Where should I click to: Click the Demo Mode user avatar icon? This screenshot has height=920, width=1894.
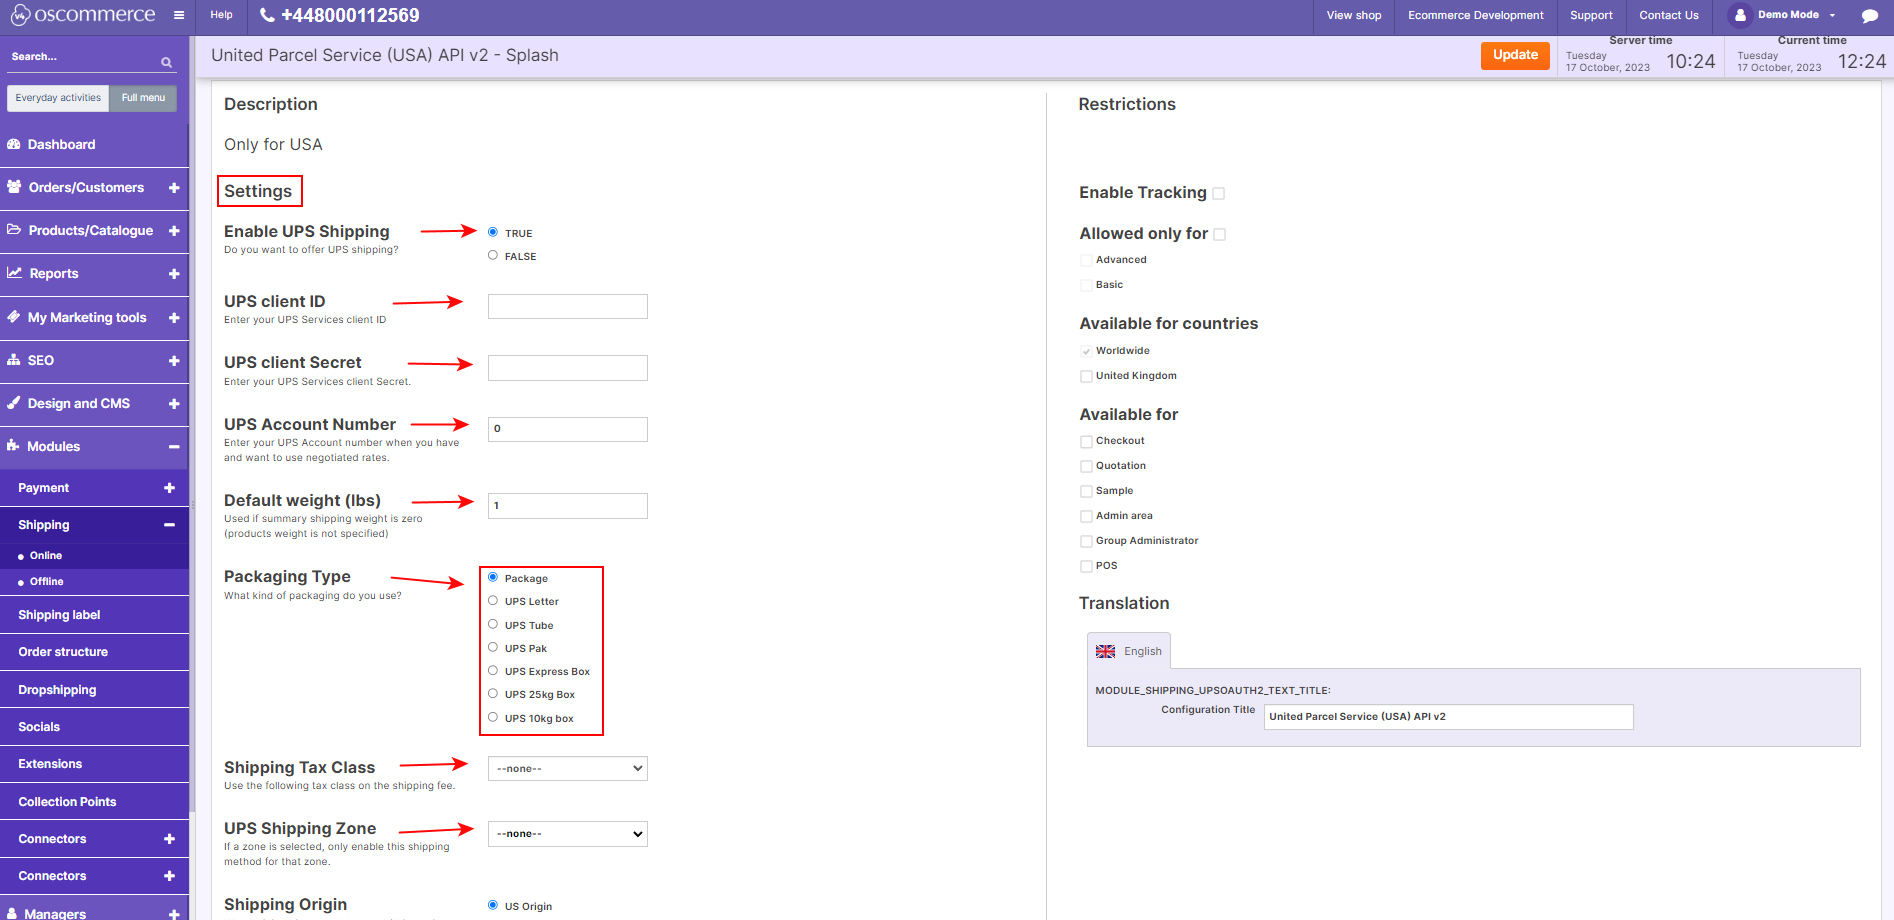pyautogui.click(x=1740, y=15)
